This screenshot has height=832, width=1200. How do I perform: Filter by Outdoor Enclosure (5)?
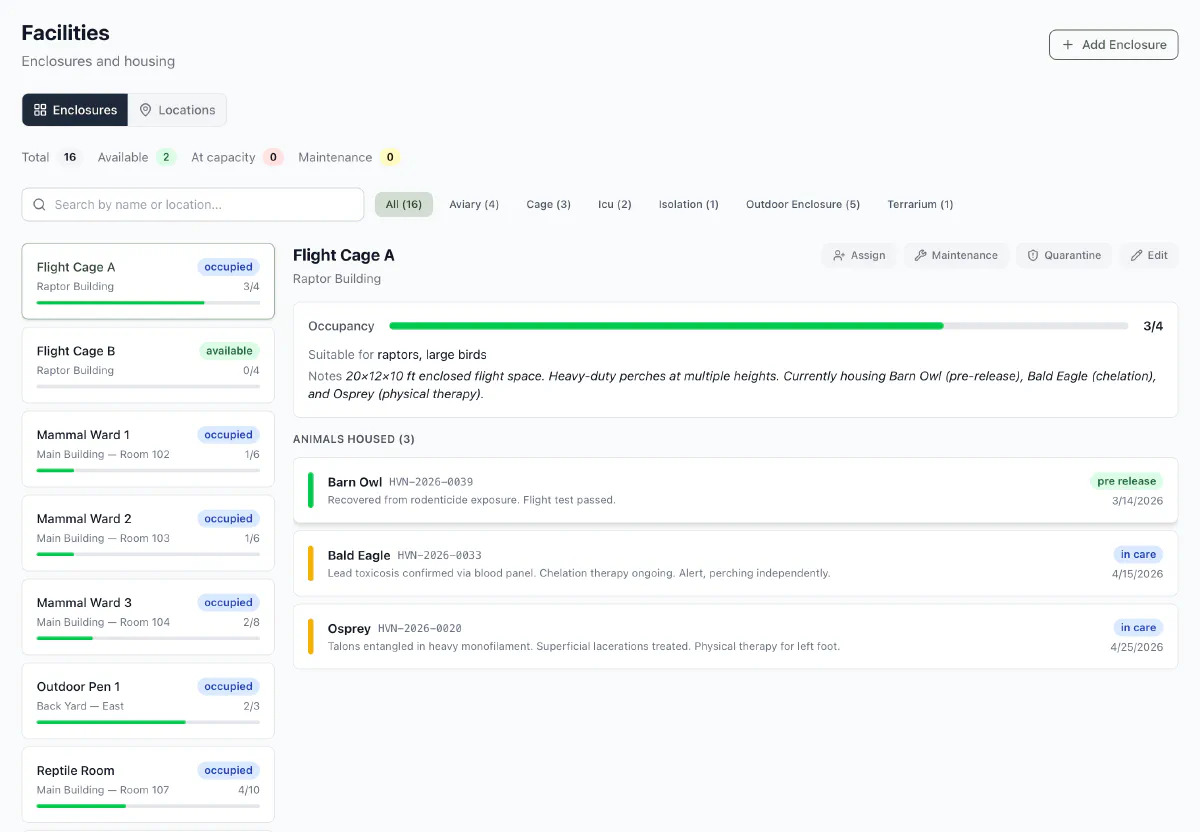tap(803, 204)
